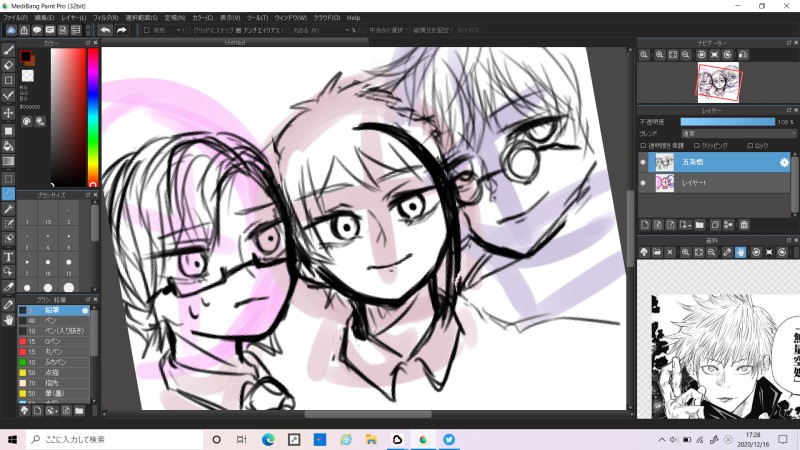
Task: Switch to the Untitled canvas tab
Action: coord(235,42)
